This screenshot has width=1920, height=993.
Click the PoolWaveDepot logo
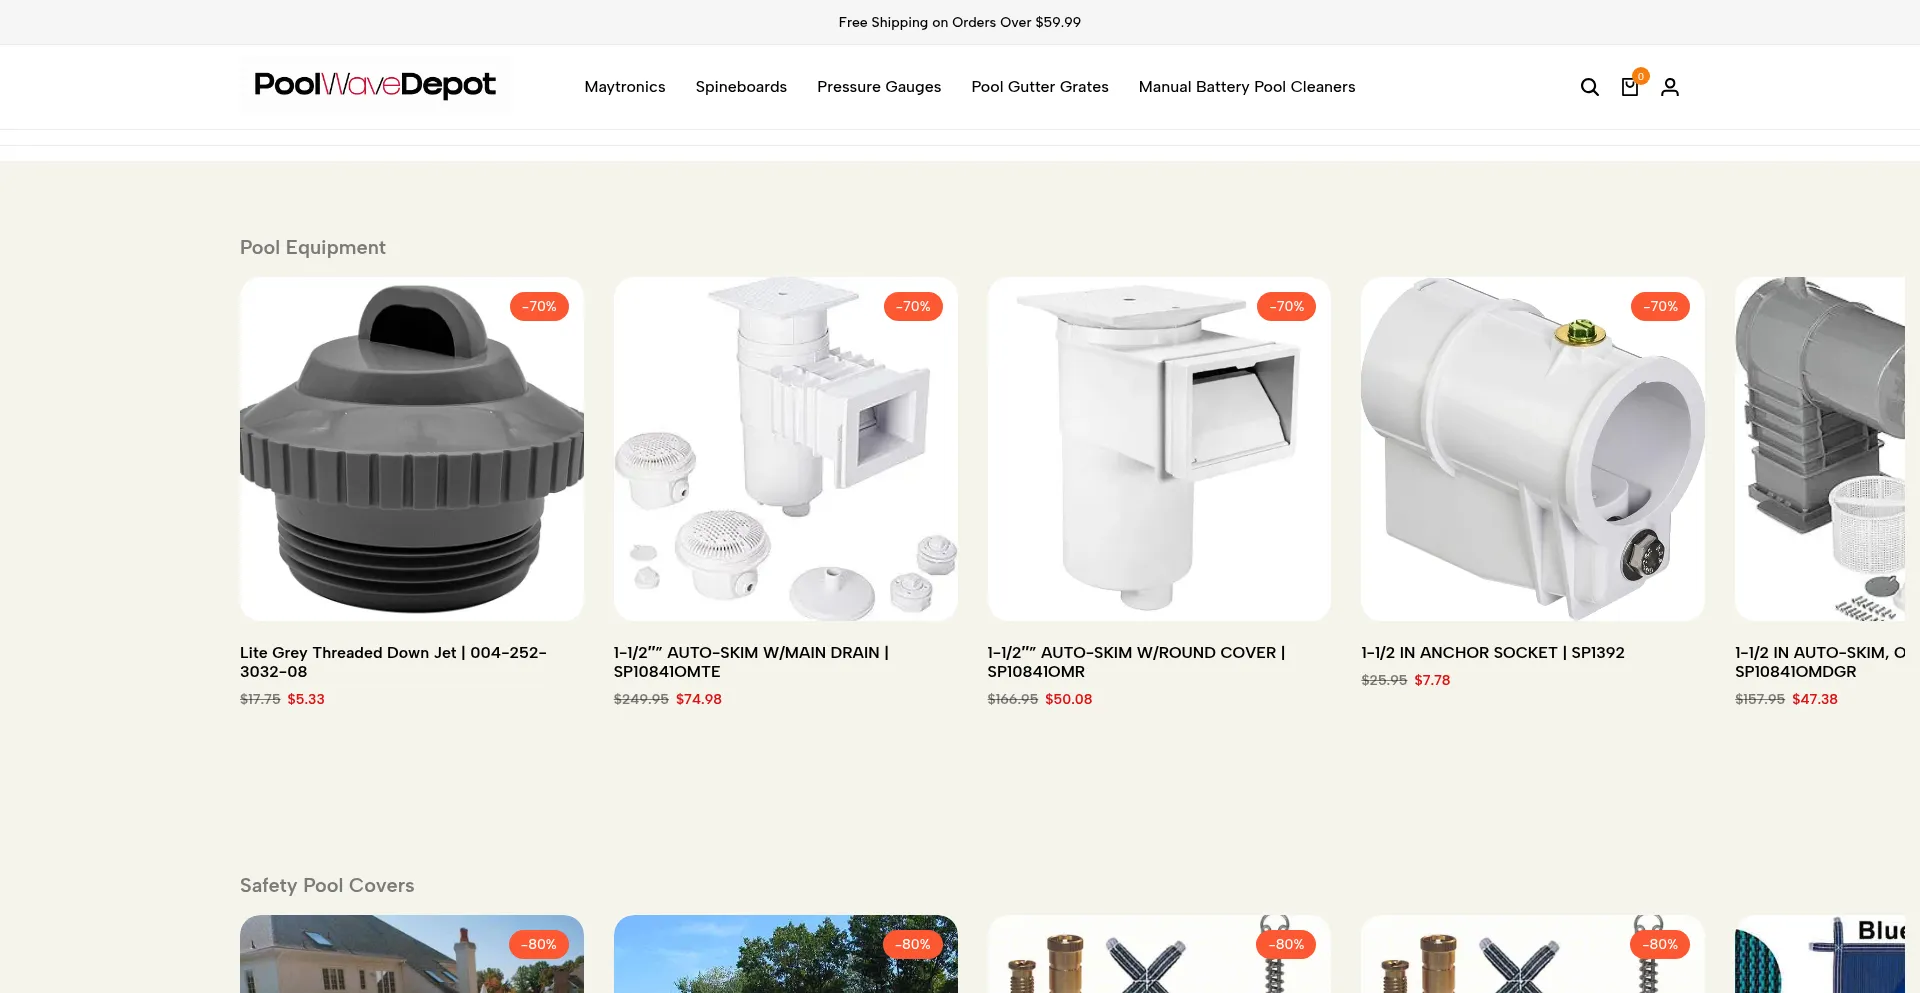click(375, 85)
